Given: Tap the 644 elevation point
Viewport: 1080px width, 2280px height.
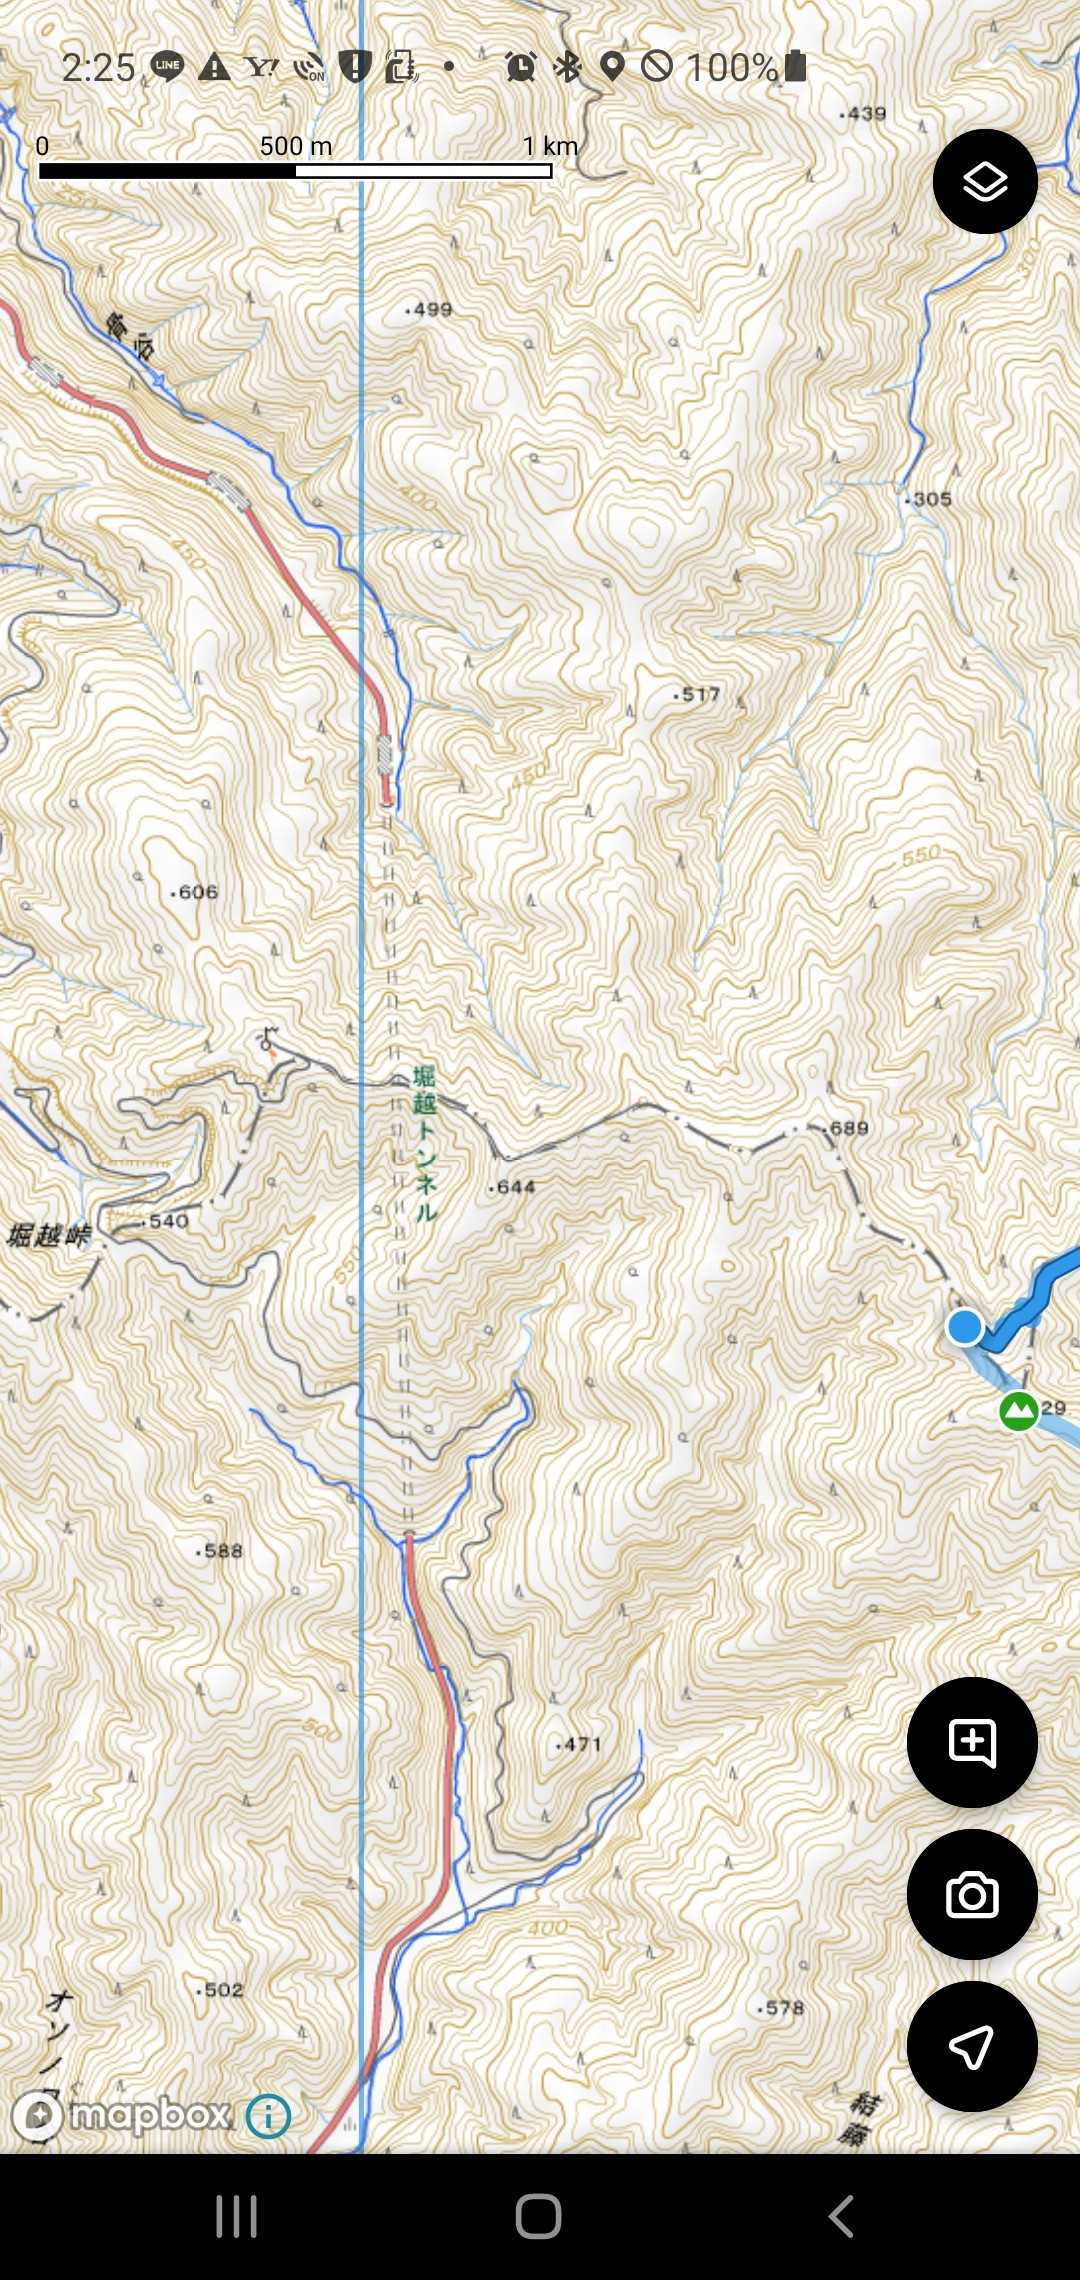Looking at the screenshot, I should (x=513, y=1187).
